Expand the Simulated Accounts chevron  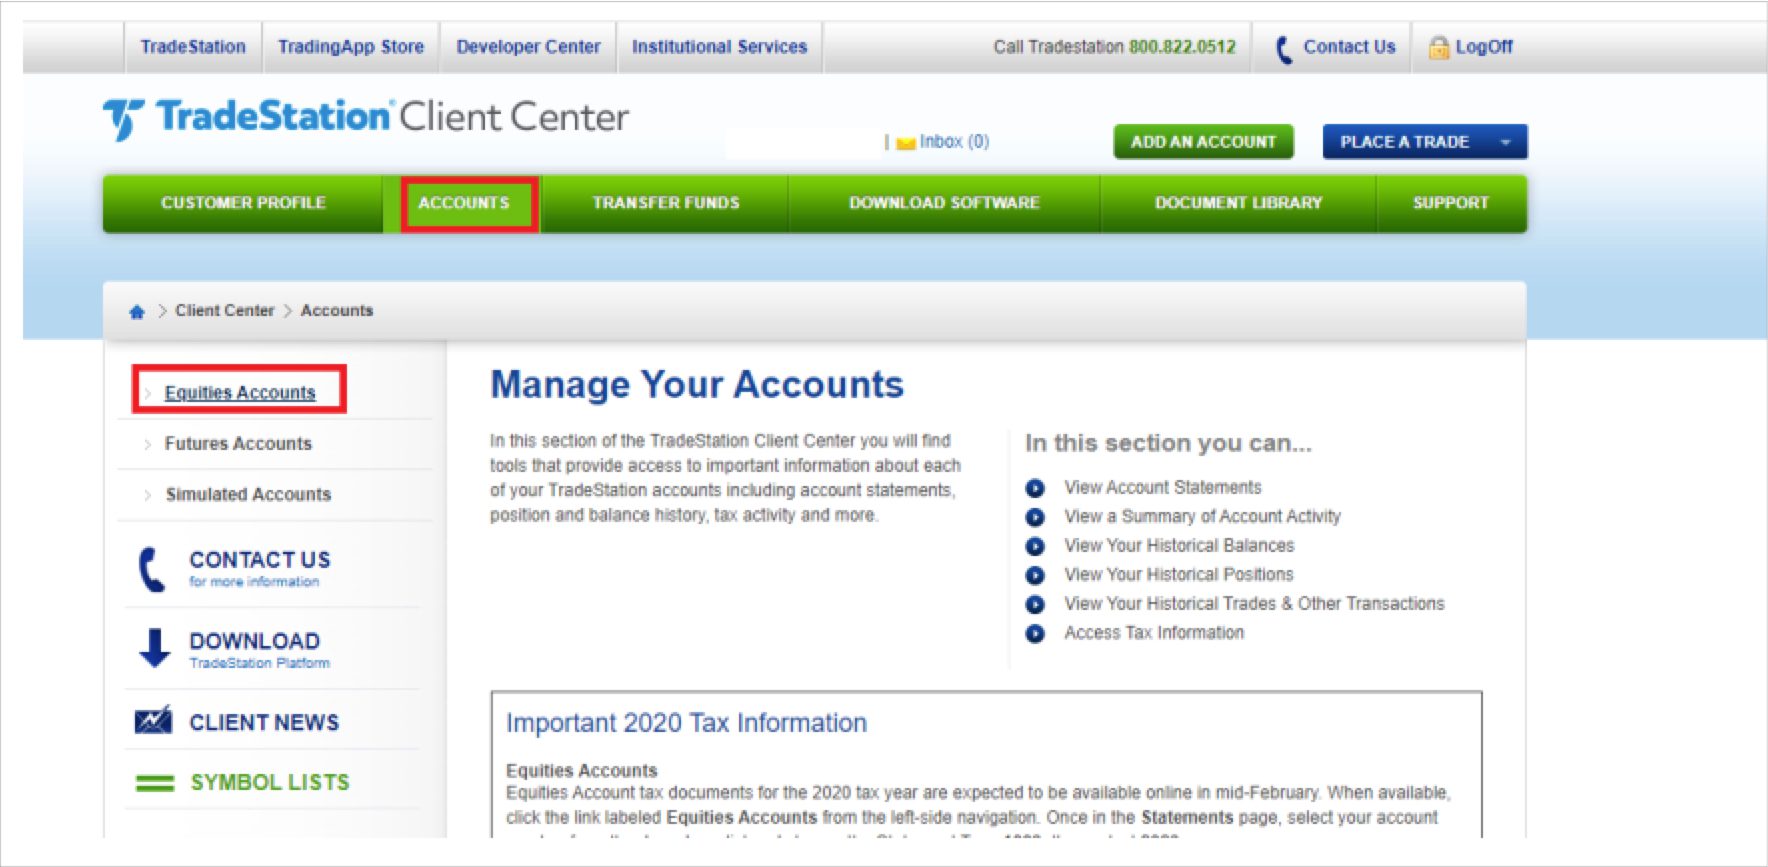(147, 495)
